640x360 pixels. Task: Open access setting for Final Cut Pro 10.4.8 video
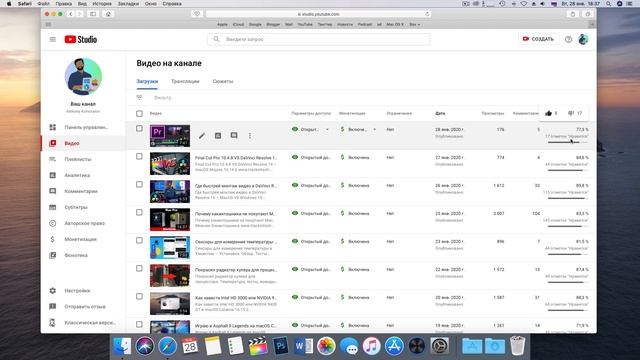[311, 157]
